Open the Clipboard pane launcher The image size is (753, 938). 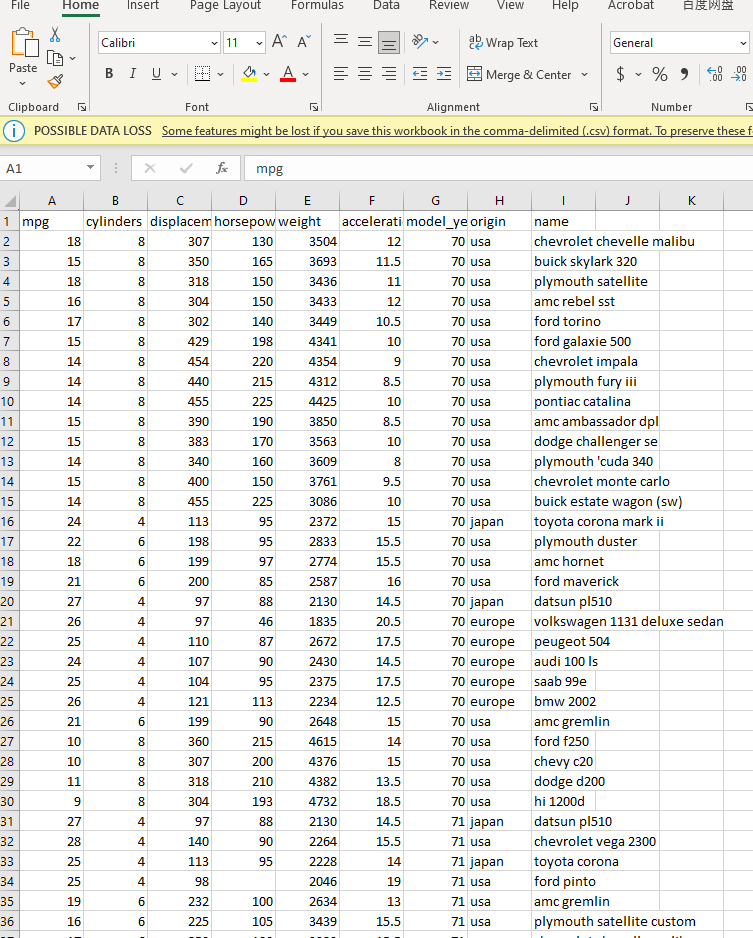(x=82, y=107)
